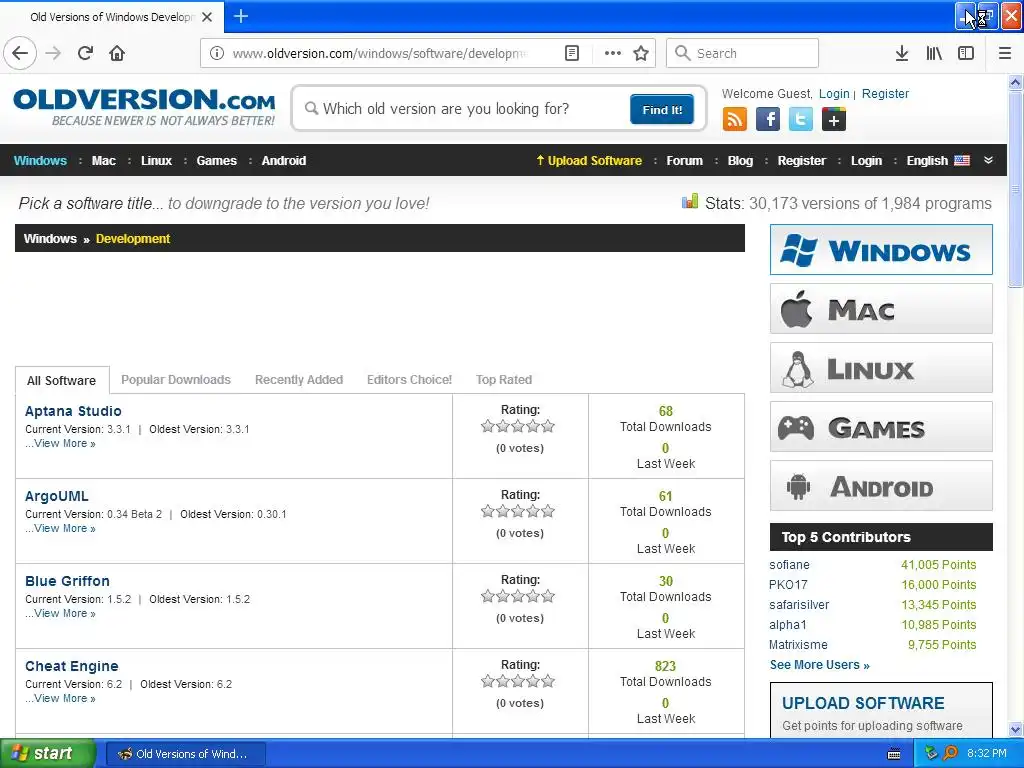The image size is (1024, 768).
Task: Rate Aptana Studio using its stars
Action: point(518,426)
